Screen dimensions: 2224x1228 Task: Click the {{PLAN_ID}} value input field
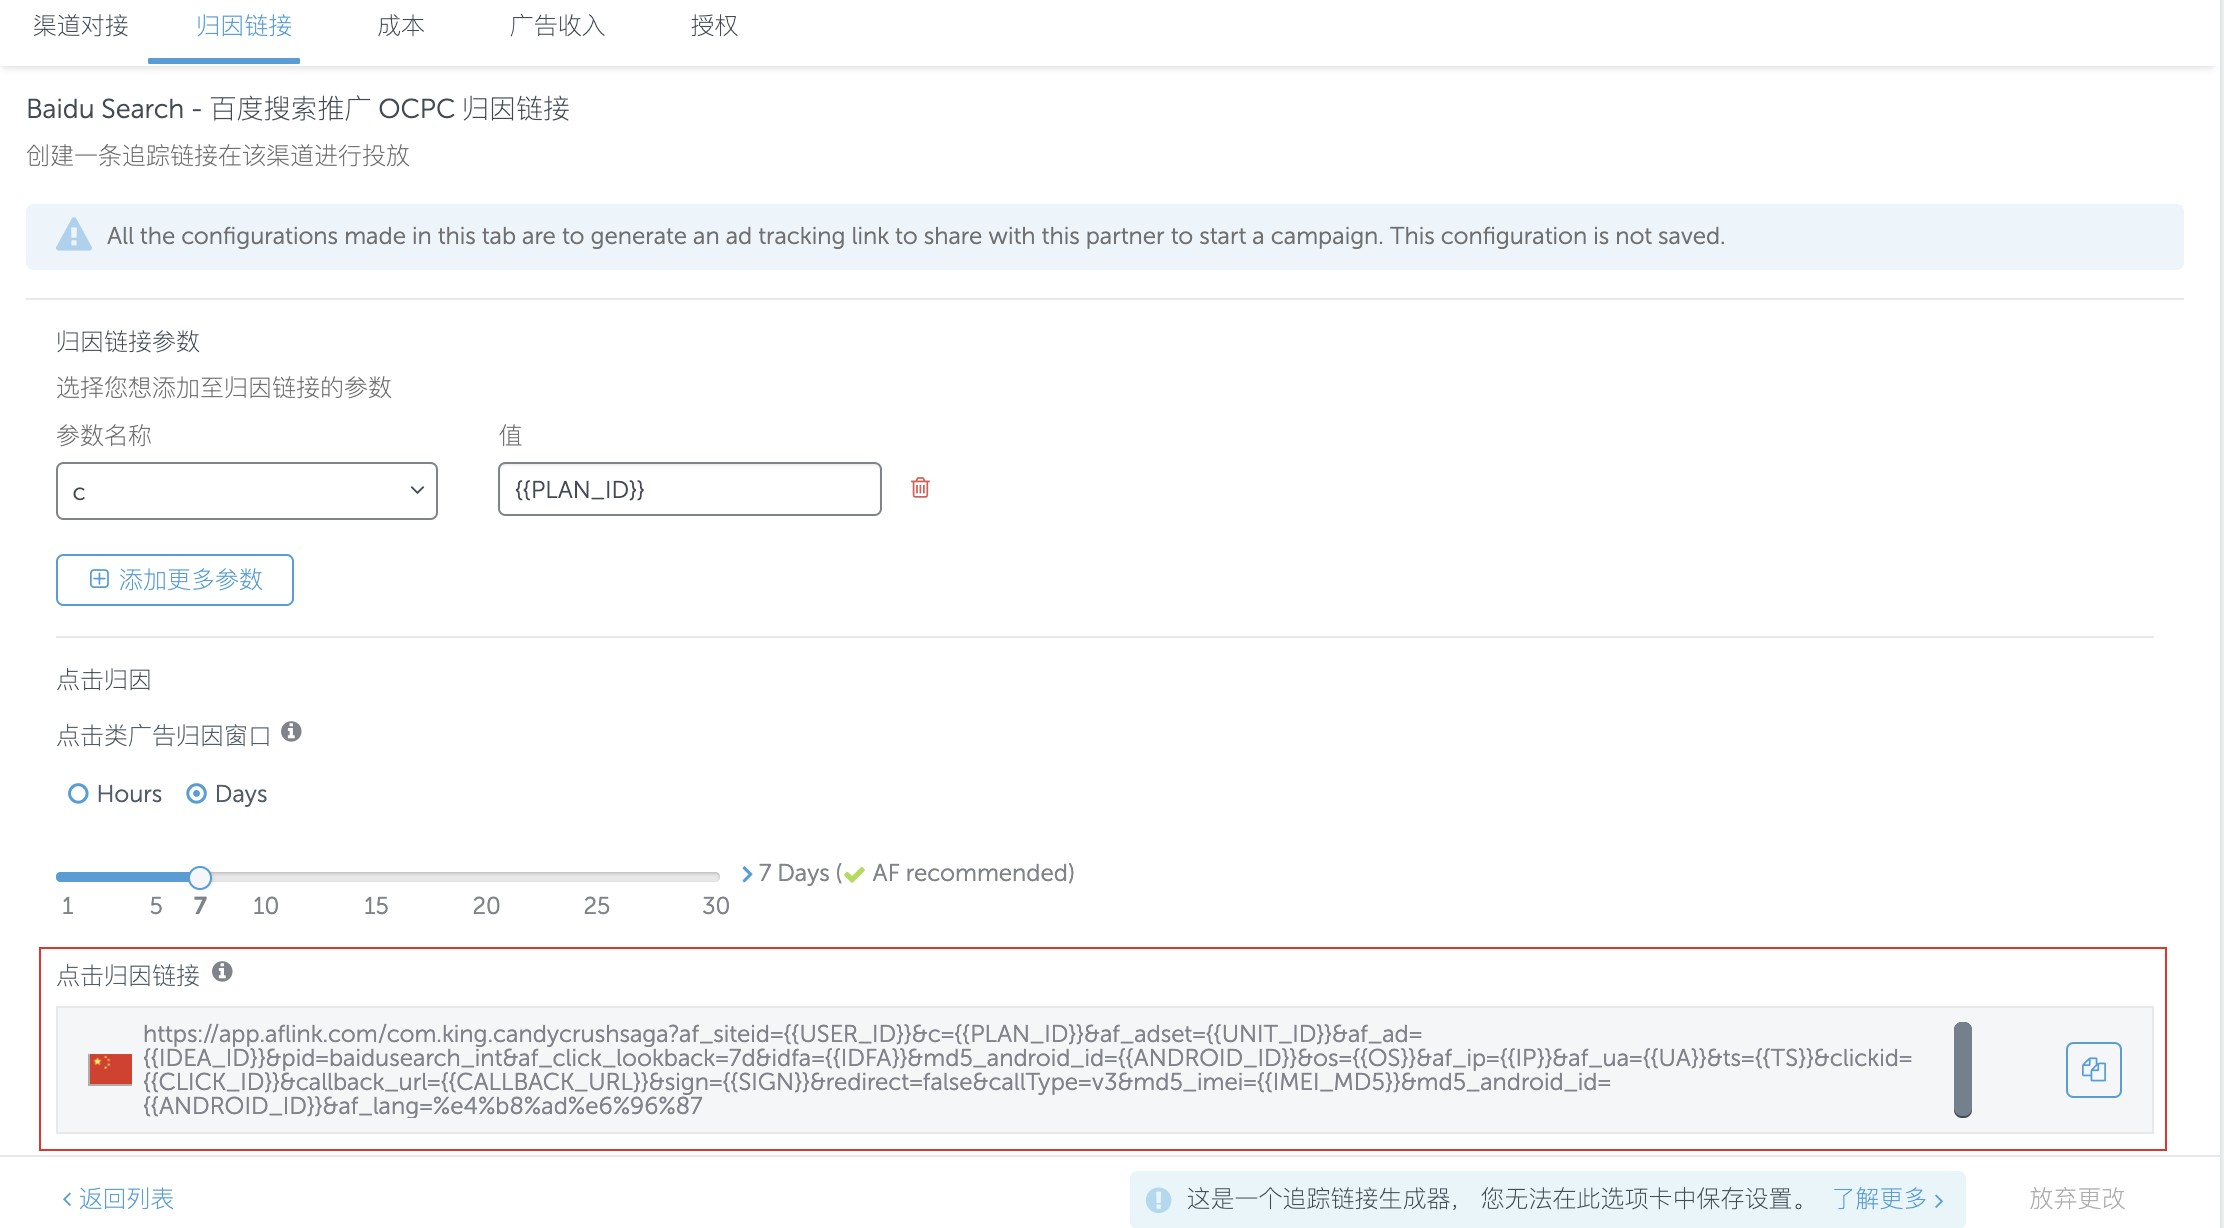(x=689, y=489)
